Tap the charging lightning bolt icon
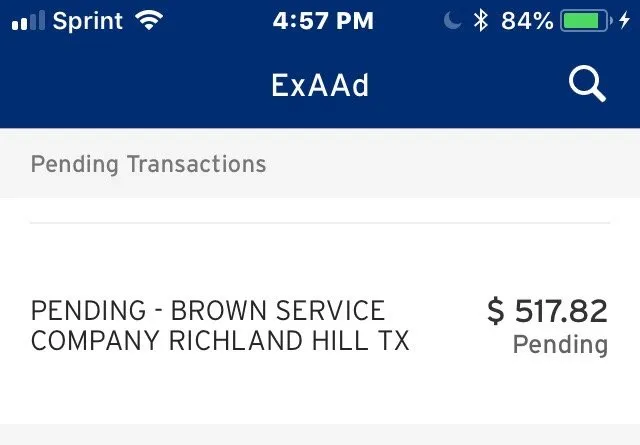Screen dimensions: 640x445 point(625,20)
